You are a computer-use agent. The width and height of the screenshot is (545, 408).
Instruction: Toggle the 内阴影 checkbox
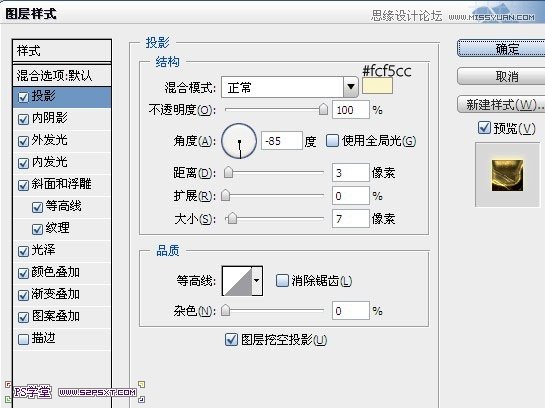pyautogui.click(x=23, y=119)
